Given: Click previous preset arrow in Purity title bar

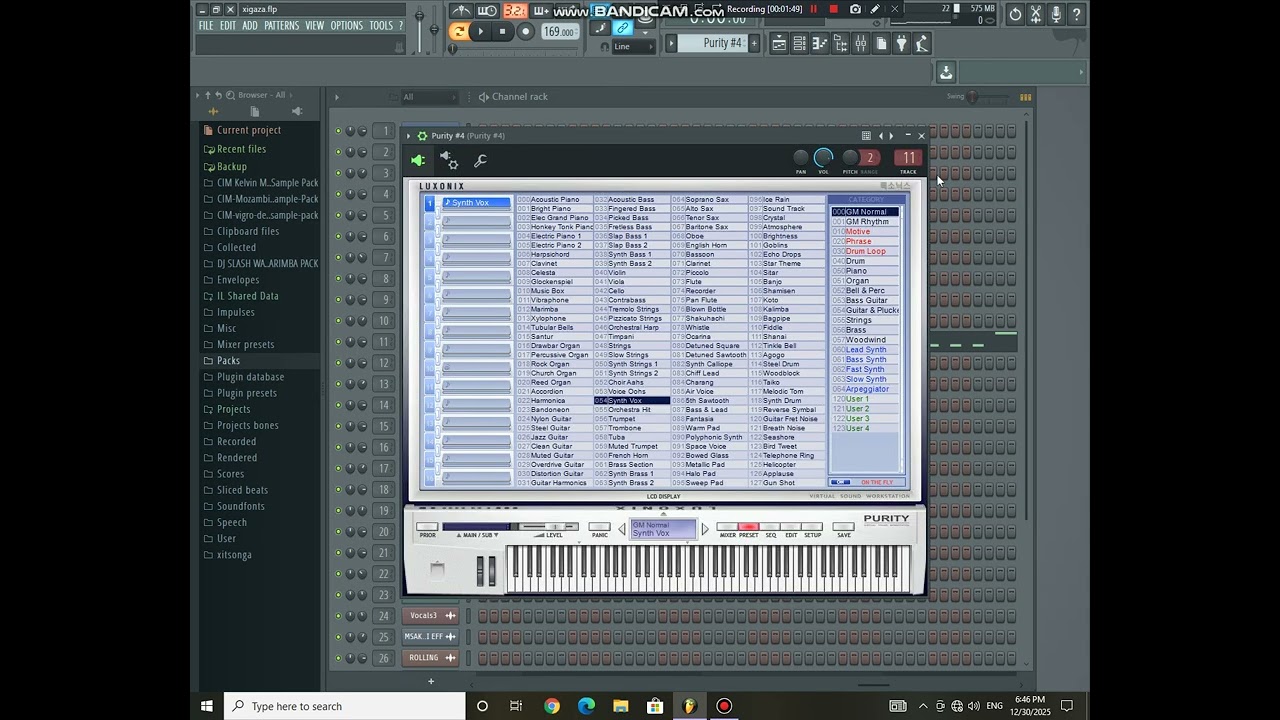Looking at the screenshot, I should [x=881, y=136].
